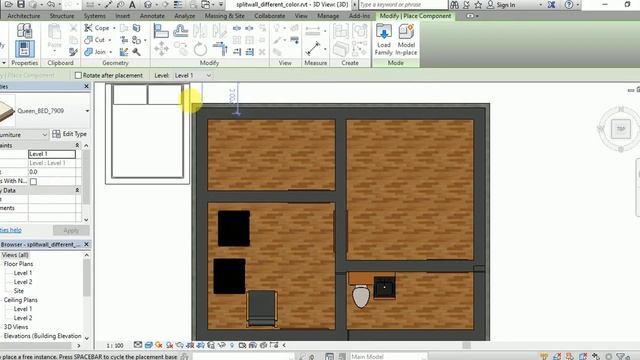
Task: Open the Sign In dropdown
Action: click(540, 5)
